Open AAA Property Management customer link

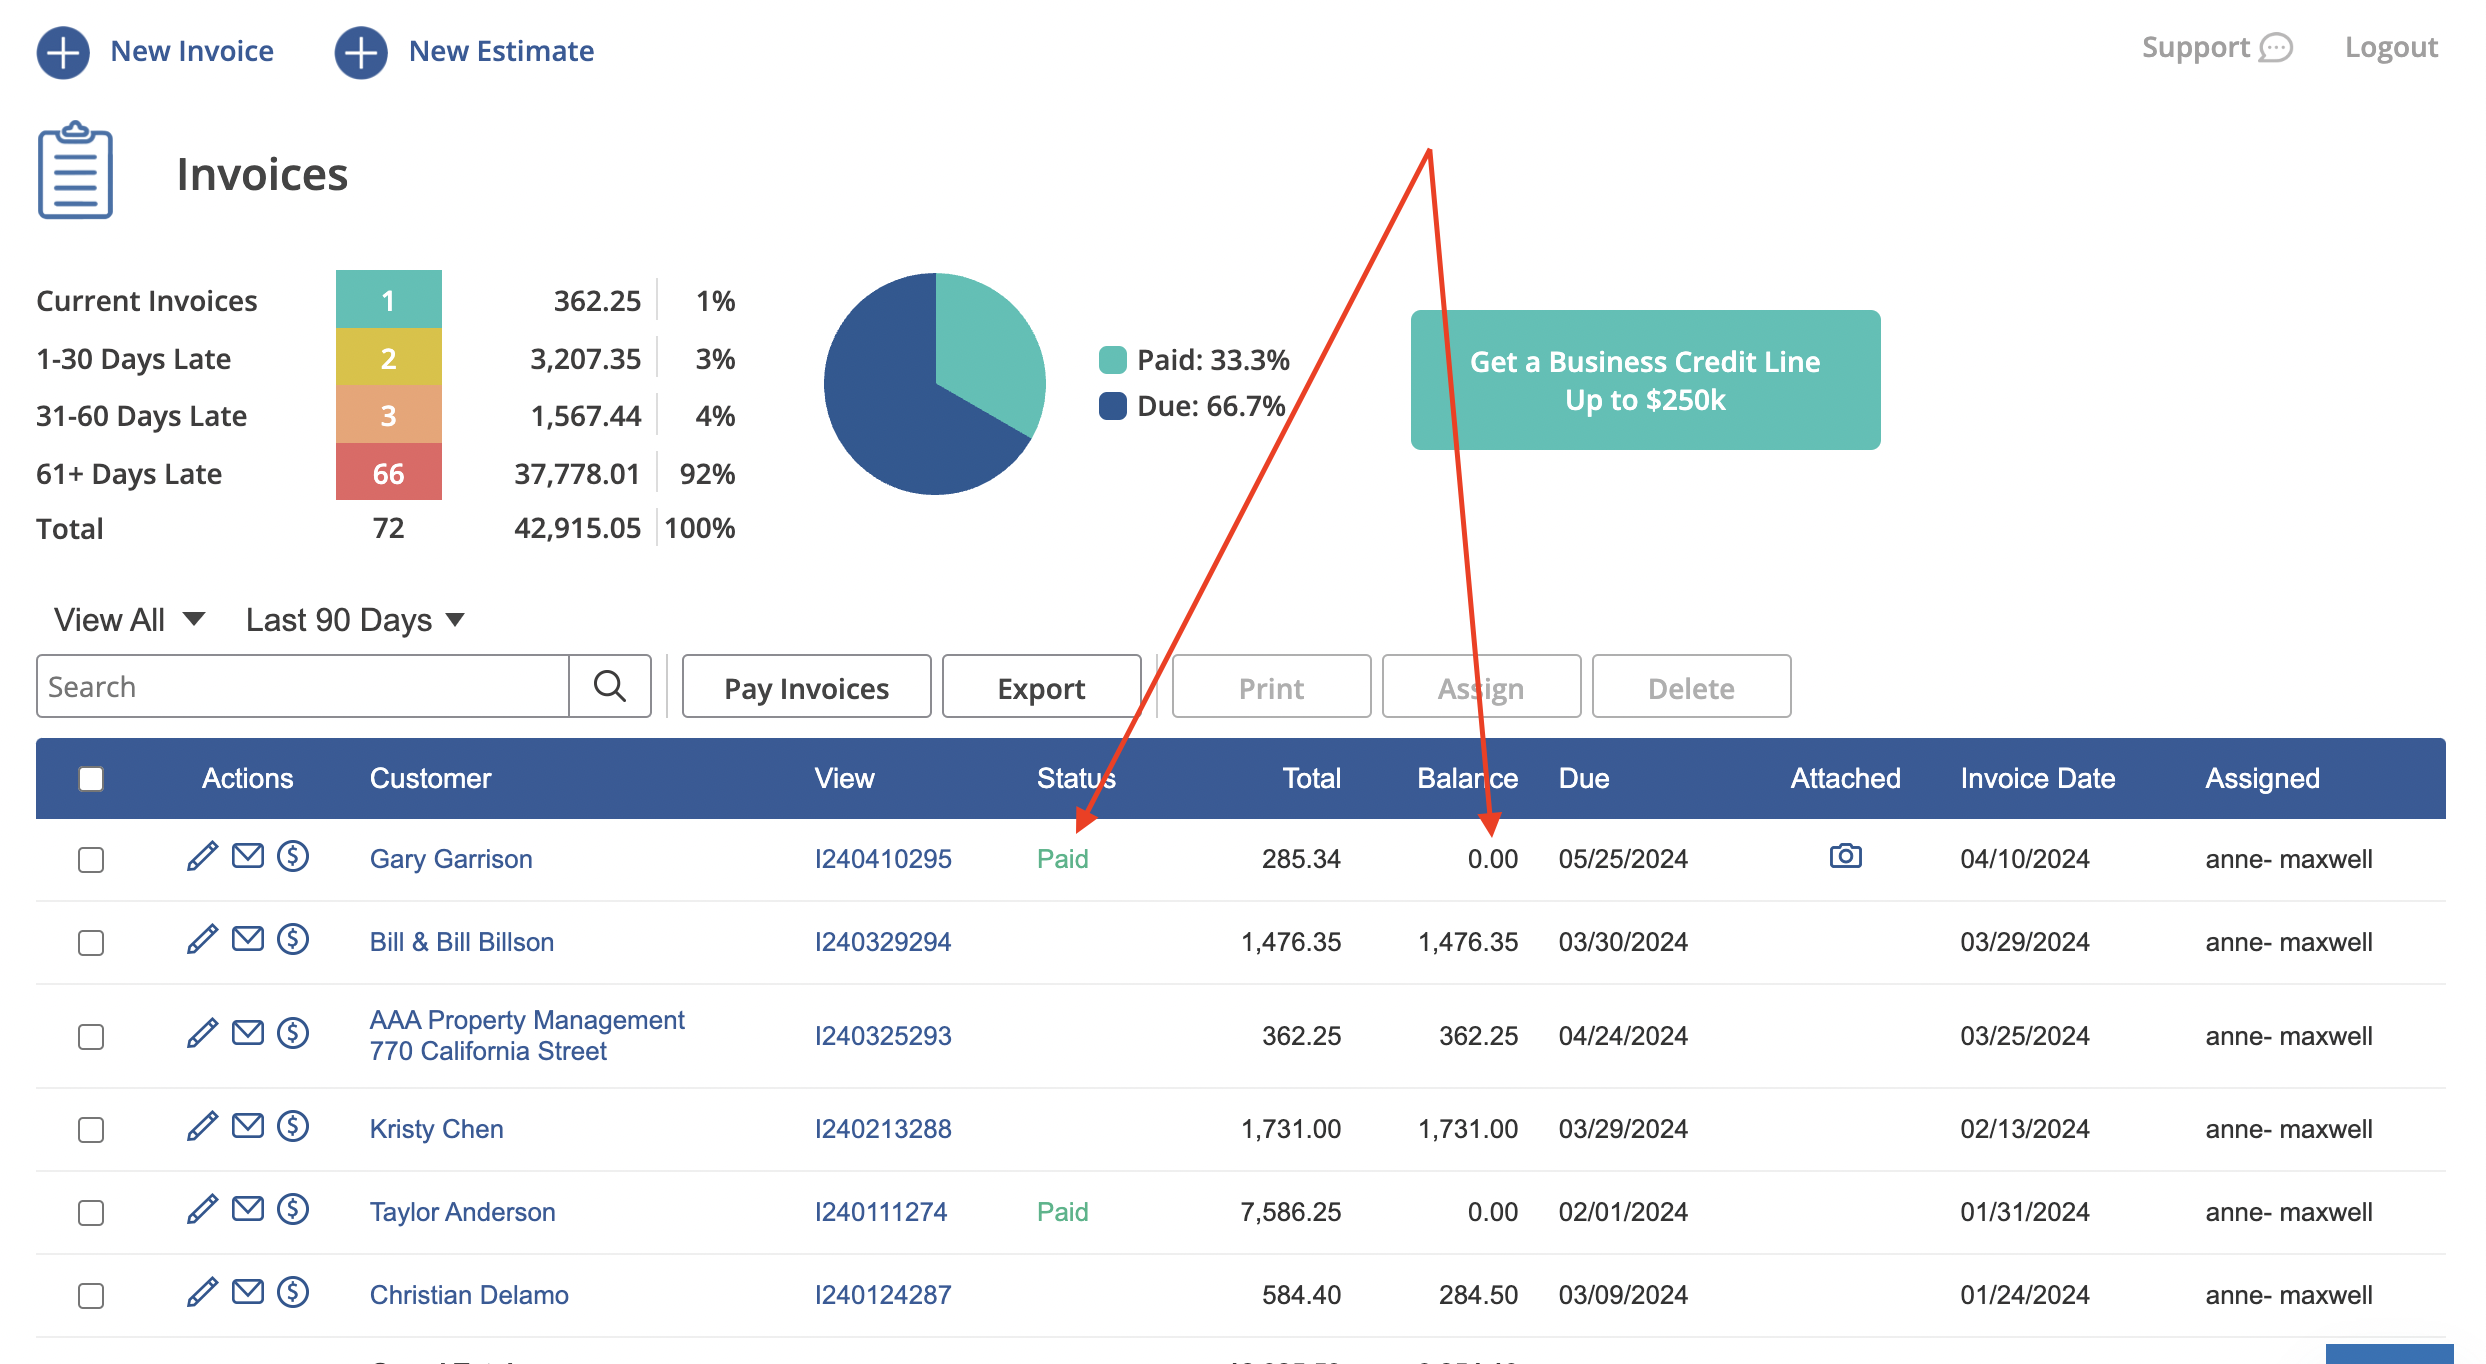(527, 1035)
